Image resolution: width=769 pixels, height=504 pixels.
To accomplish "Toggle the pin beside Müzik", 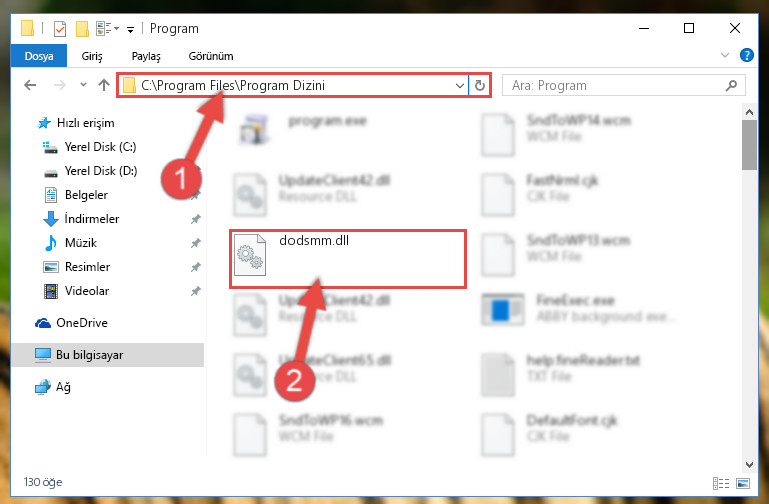I will (x=196, y=243).
